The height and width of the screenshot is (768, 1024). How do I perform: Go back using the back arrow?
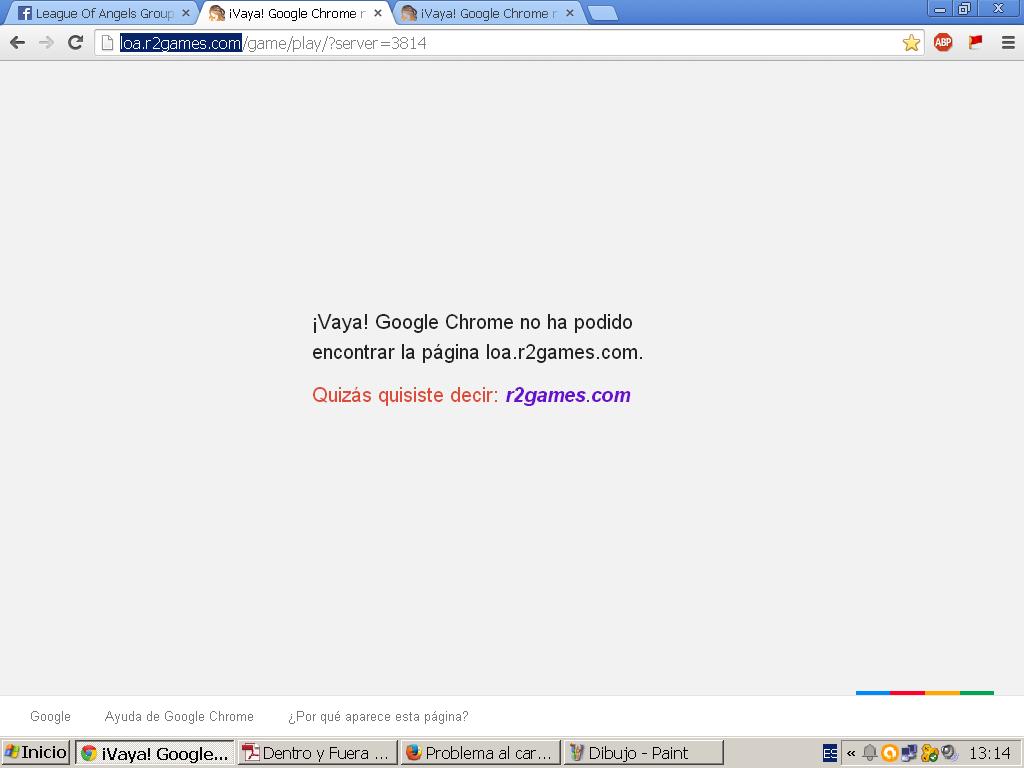click(17, 42)
